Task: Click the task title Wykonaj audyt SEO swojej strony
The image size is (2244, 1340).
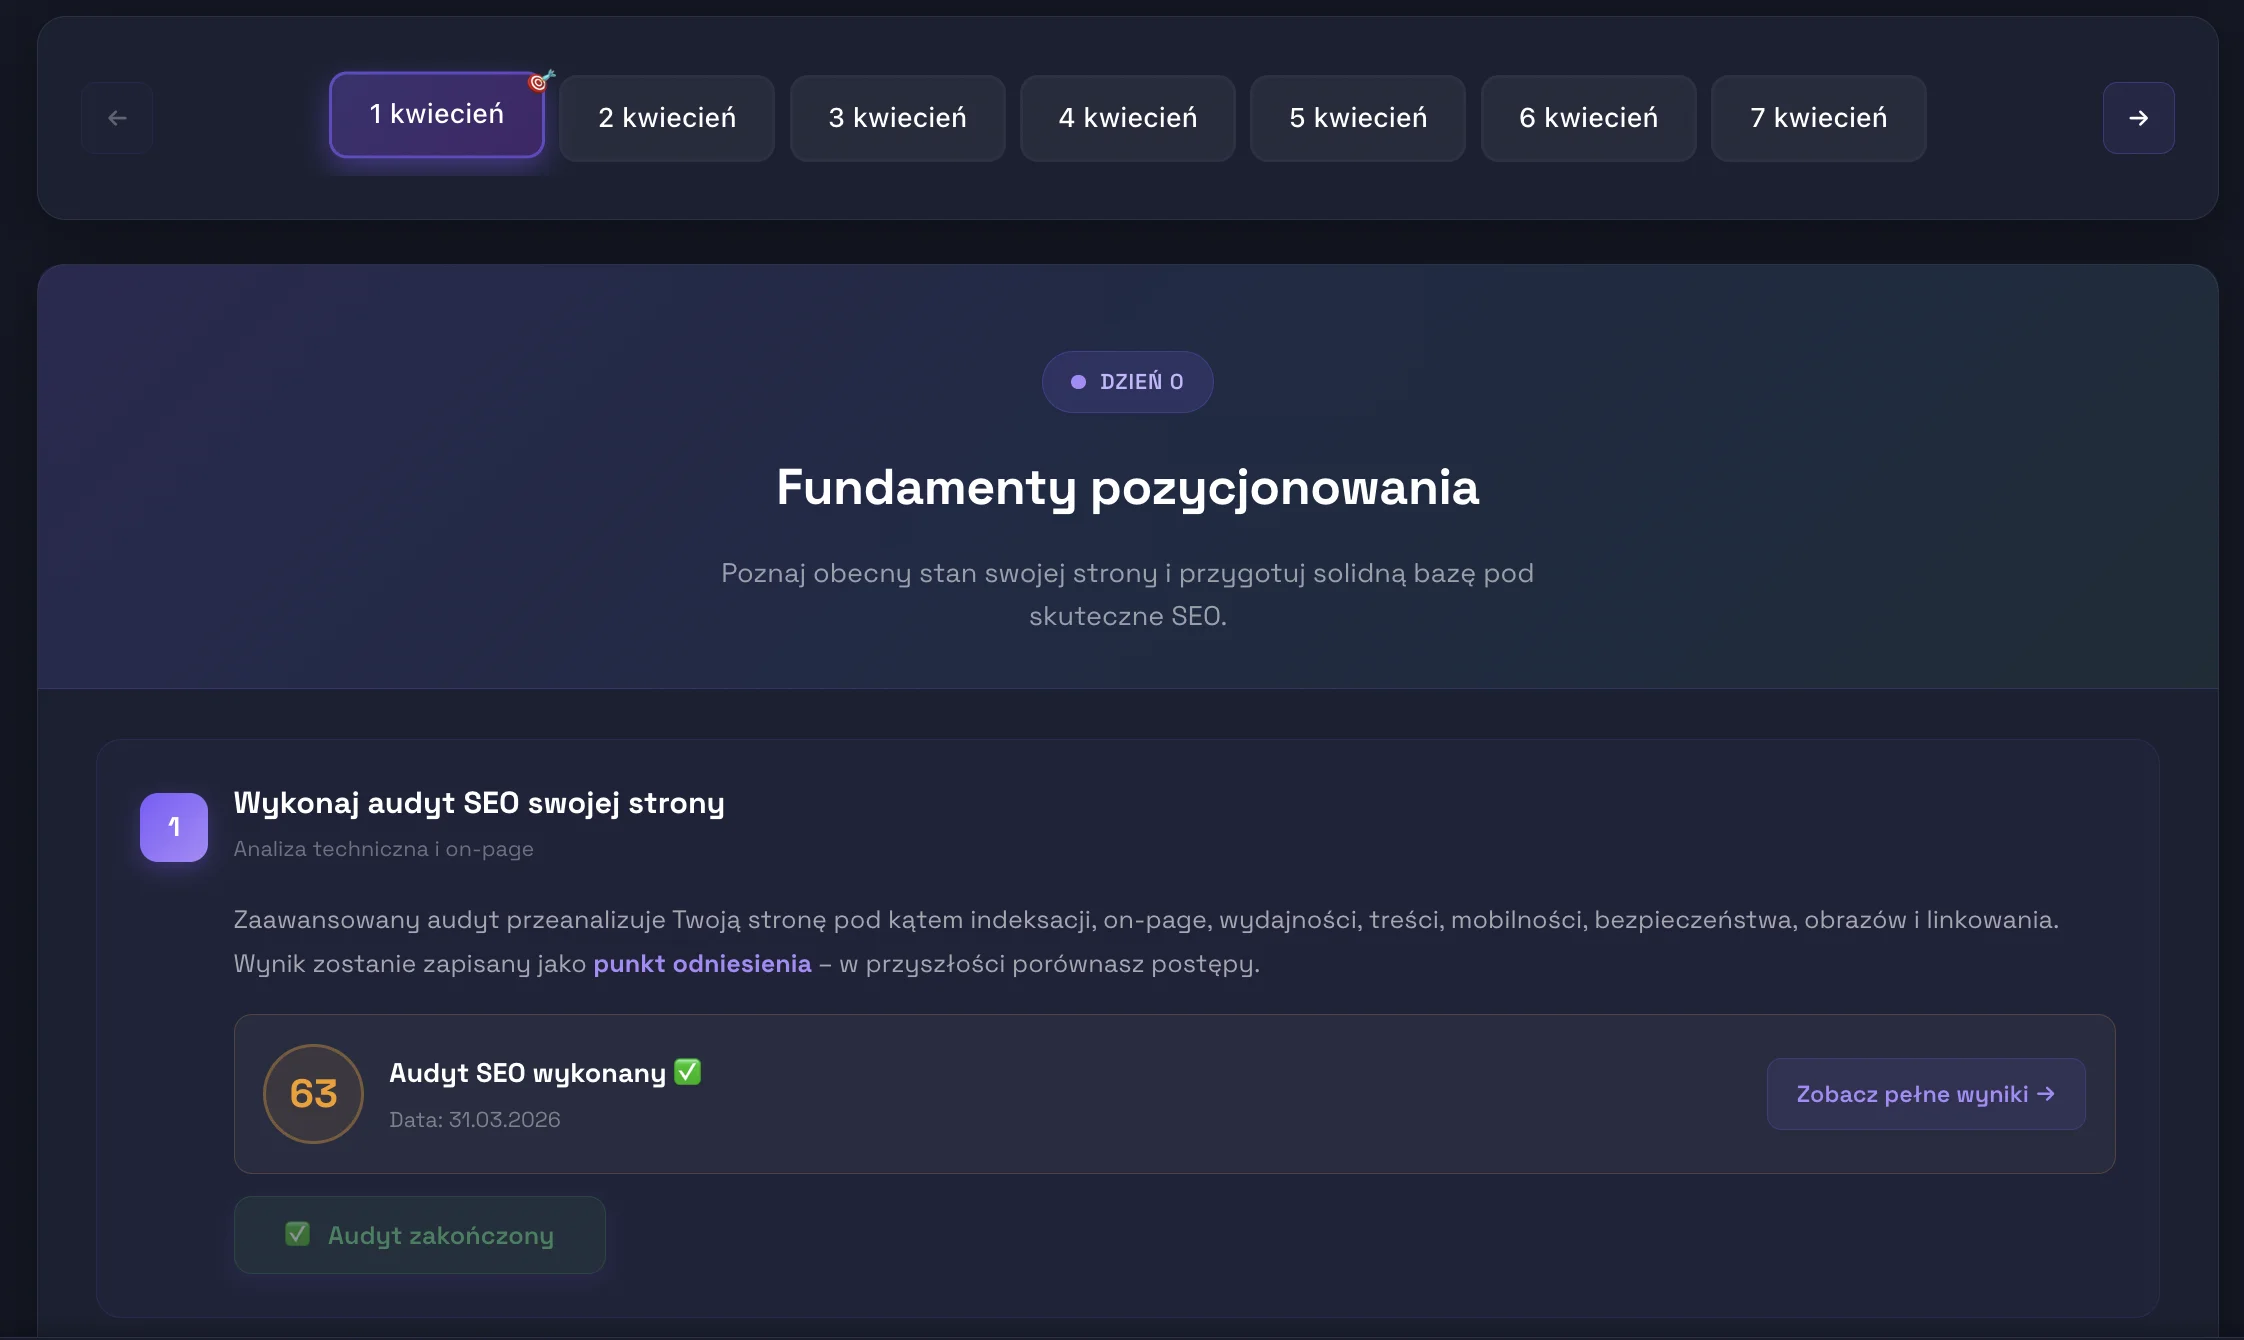Action: (x=478, y=802)
